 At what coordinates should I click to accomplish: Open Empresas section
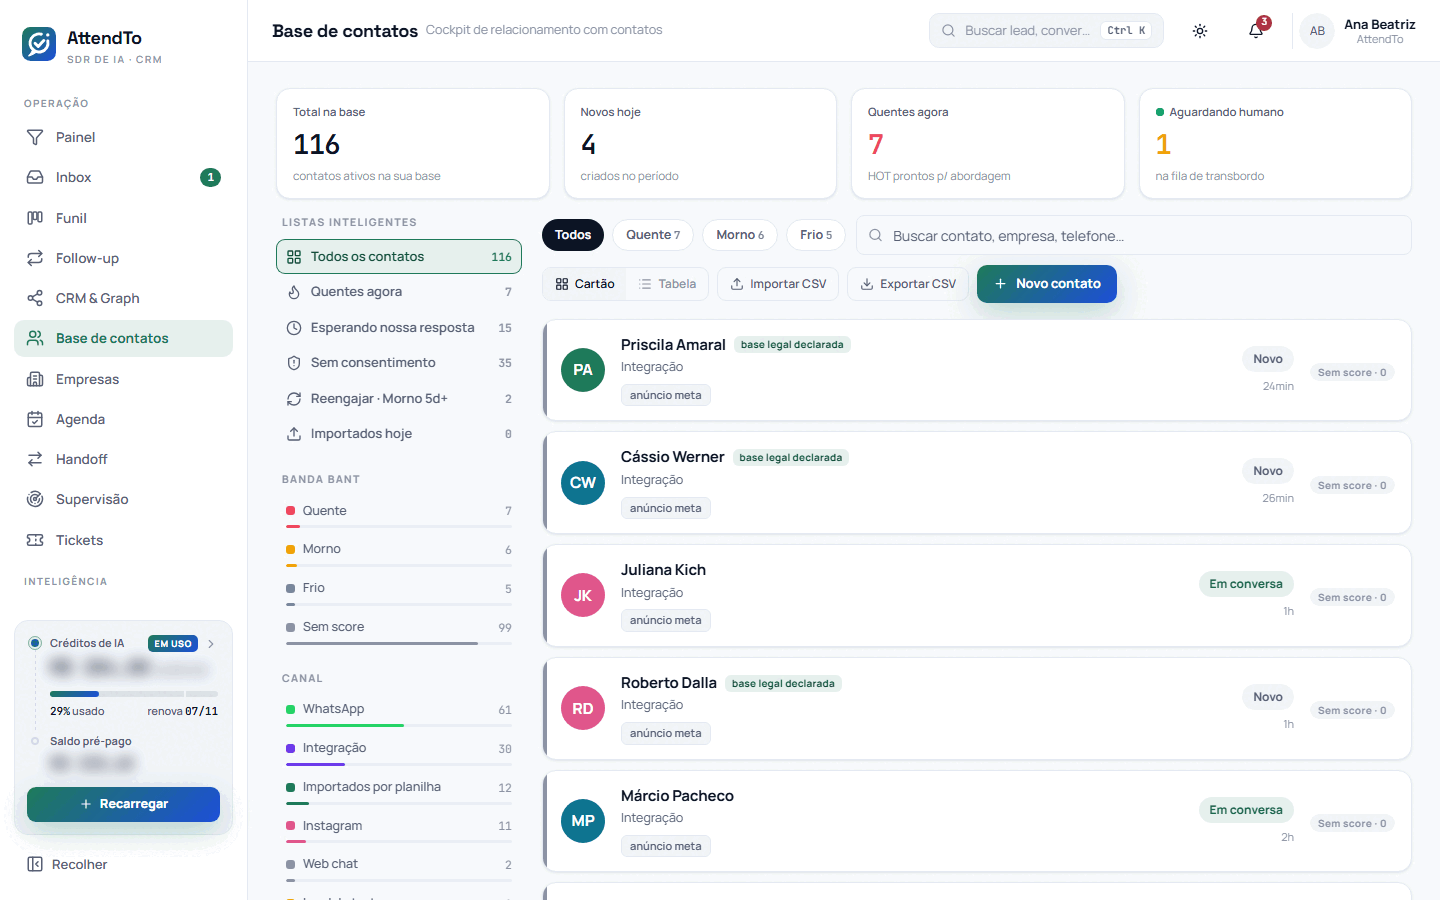(x=123, y=379)
